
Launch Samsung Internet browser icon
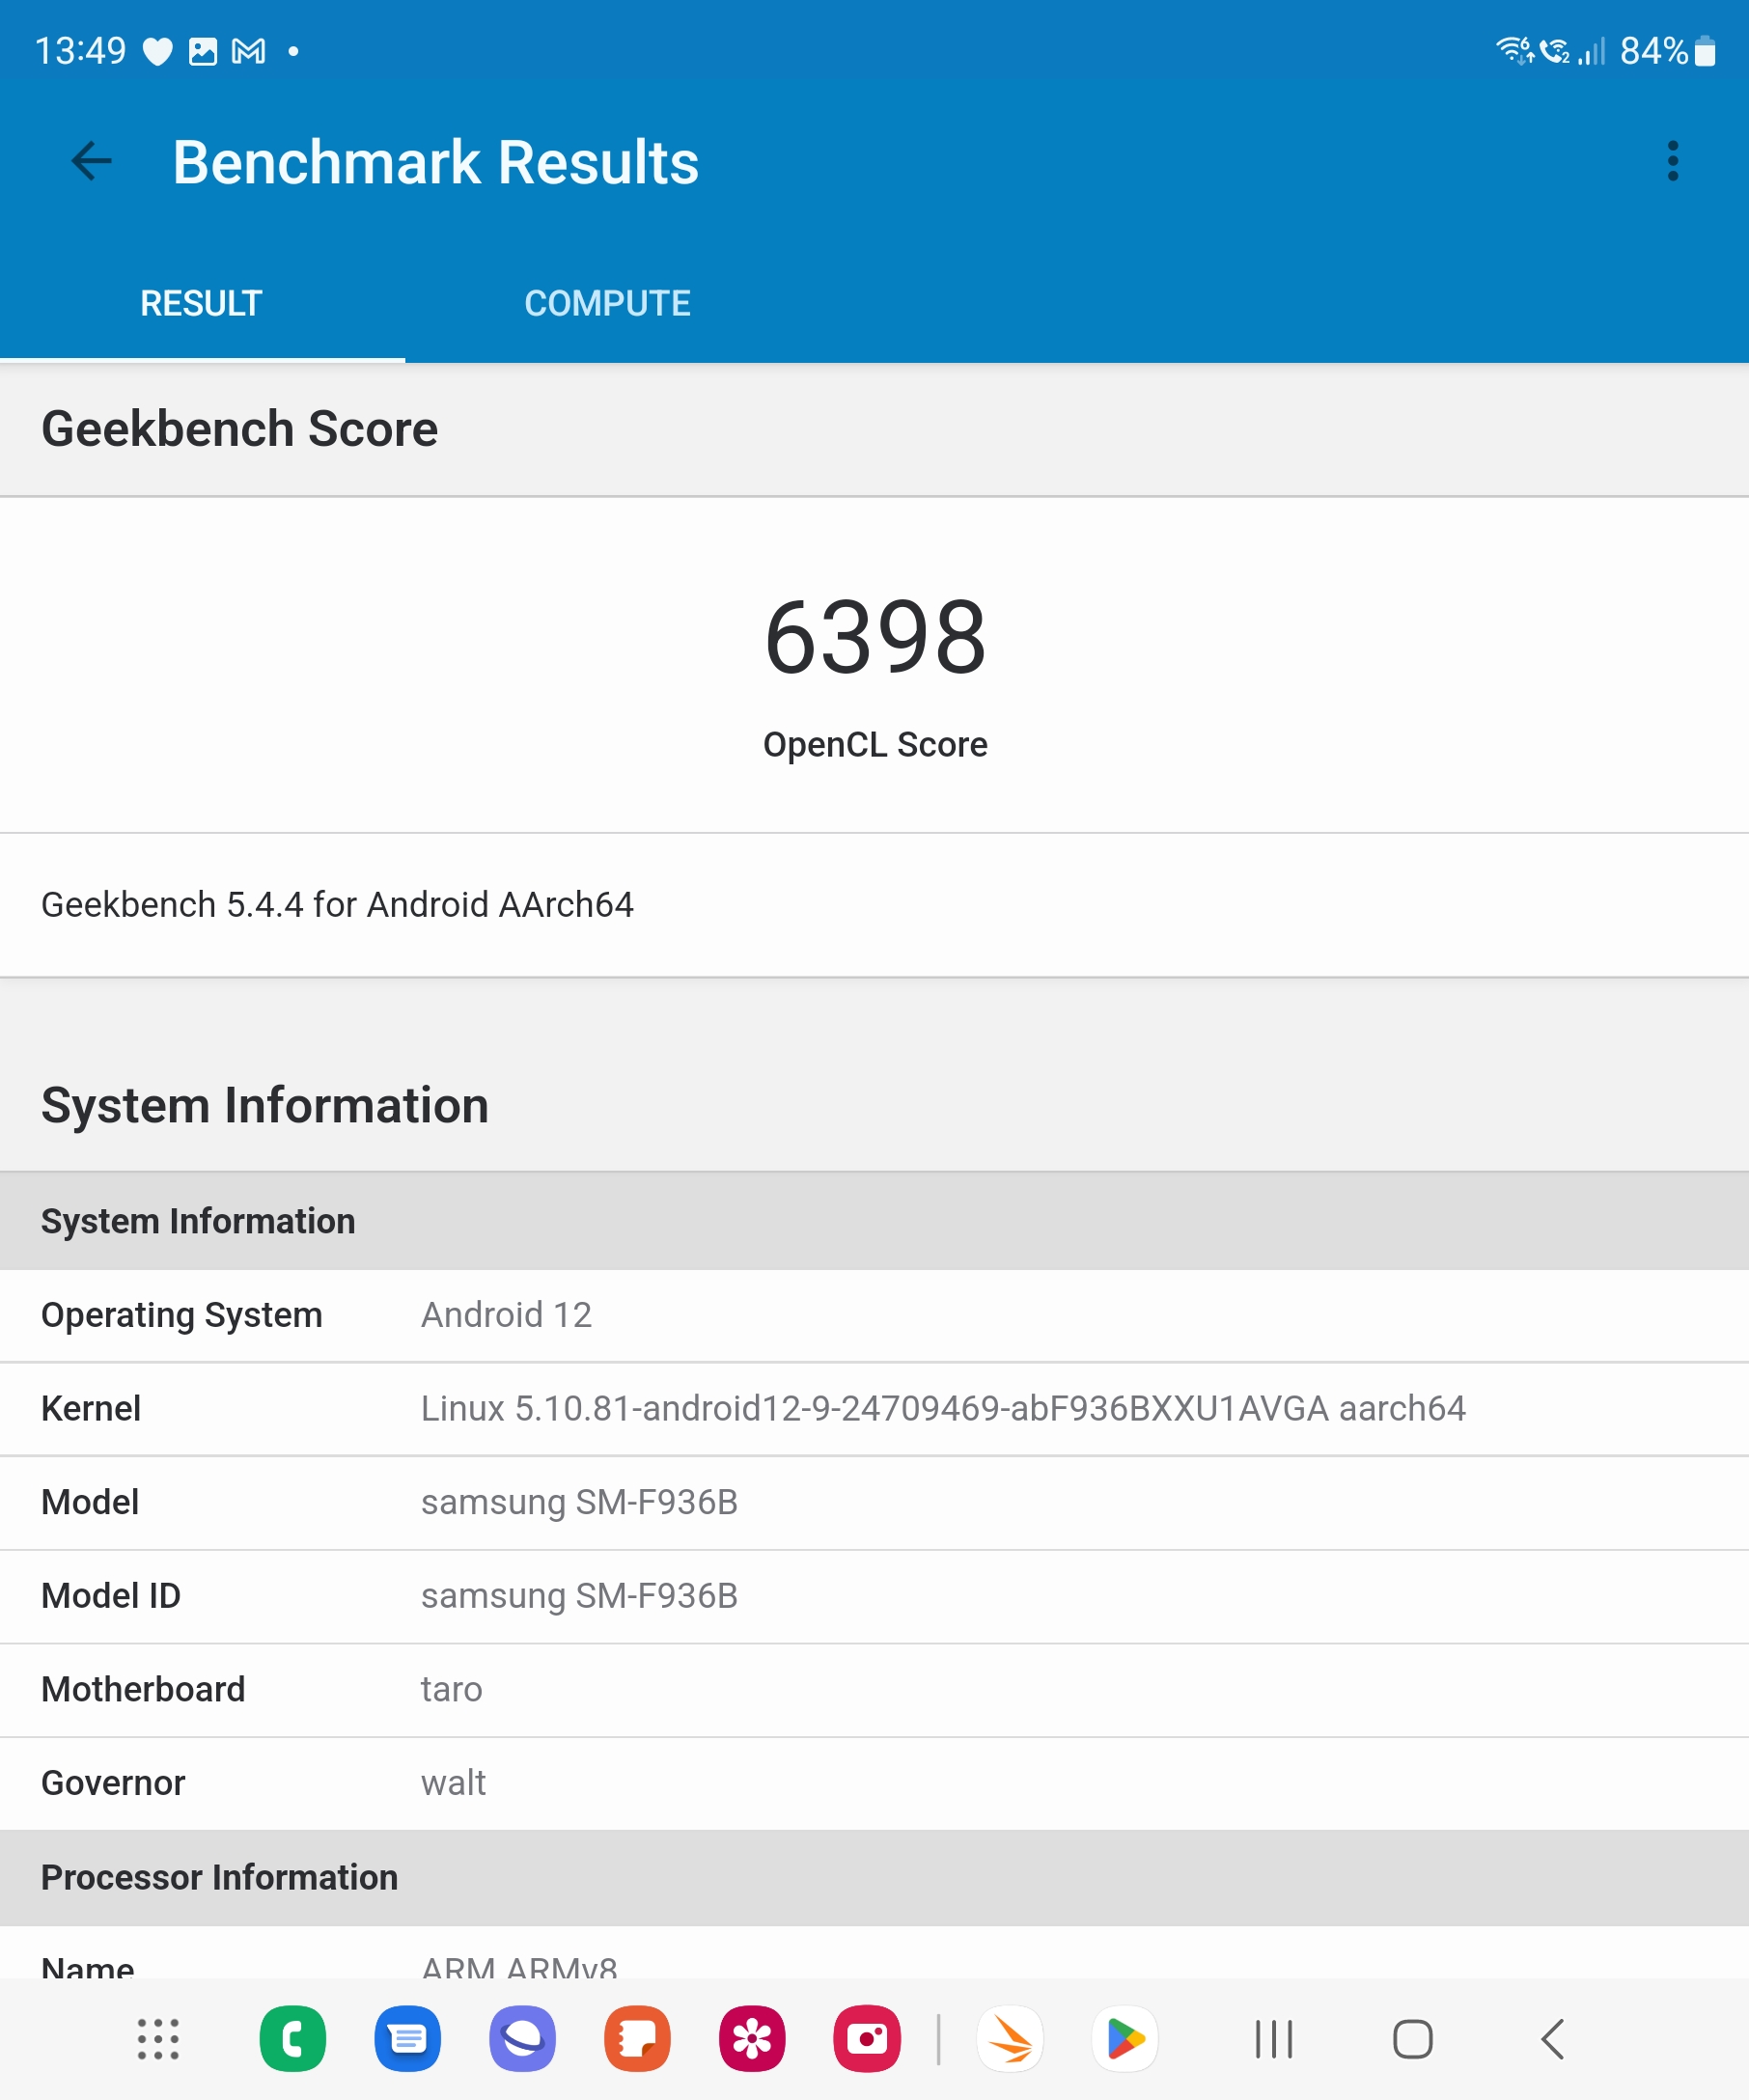[522, 2039]
